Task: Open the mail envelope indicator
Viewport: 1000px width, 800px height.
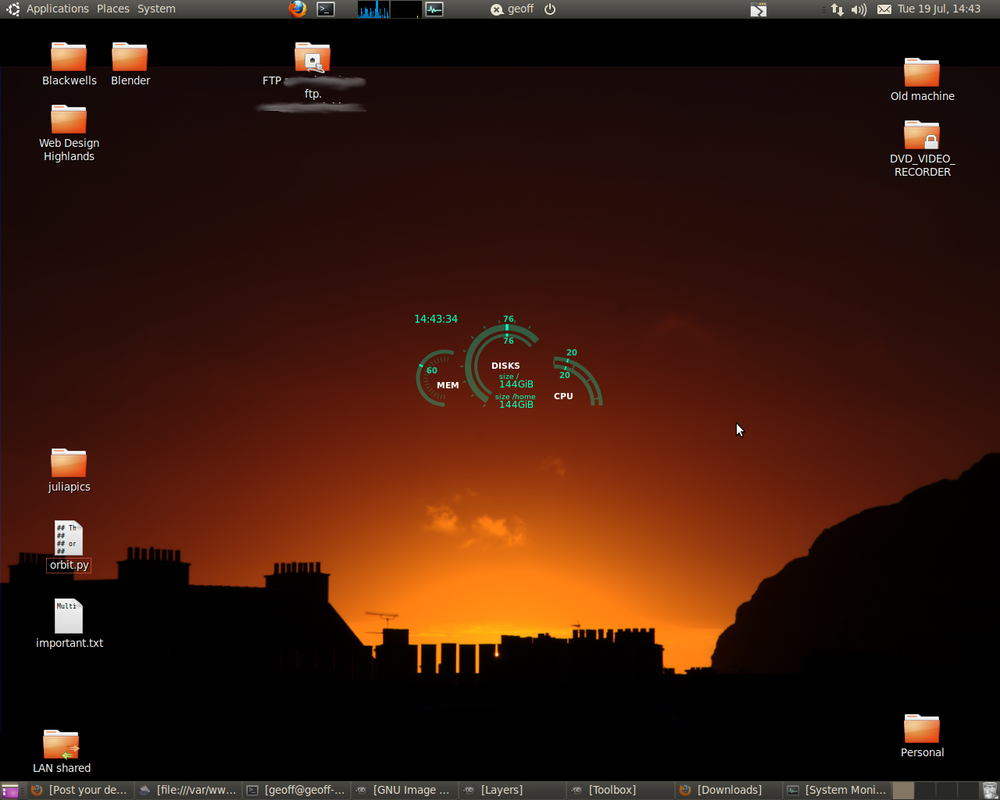Action: [x=884, y=10]
